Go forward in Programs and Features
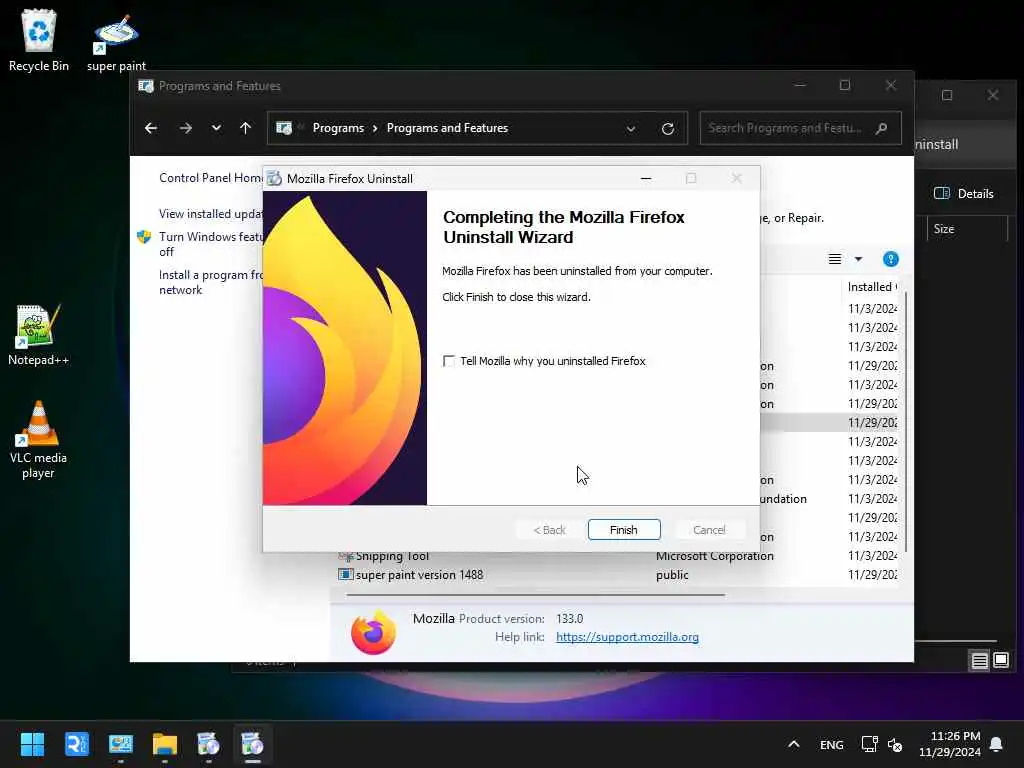This screenshot has width=1024, height=768. [185, 128]
